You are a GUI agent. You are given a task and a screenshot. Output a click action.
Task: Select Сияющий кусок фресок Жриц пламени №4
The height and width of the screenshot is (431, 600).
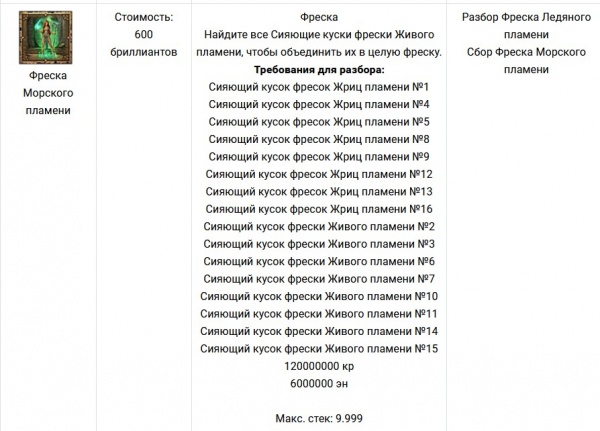tap(319, 104)
